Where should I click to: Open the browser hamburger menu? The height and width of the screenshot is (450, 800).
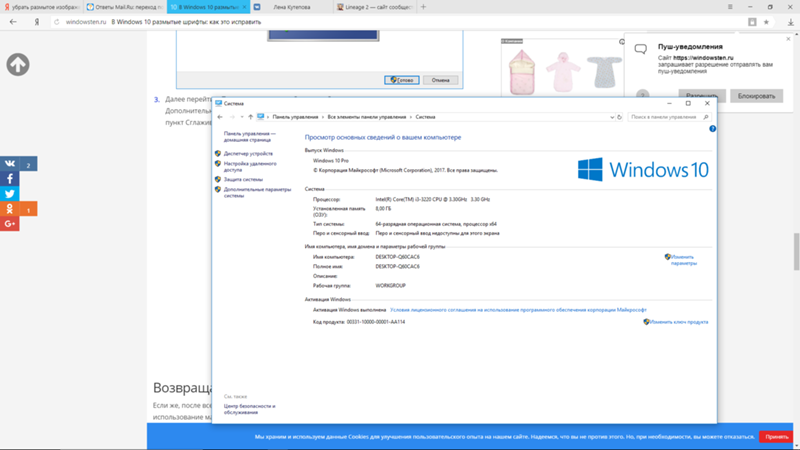click(730, 7)
